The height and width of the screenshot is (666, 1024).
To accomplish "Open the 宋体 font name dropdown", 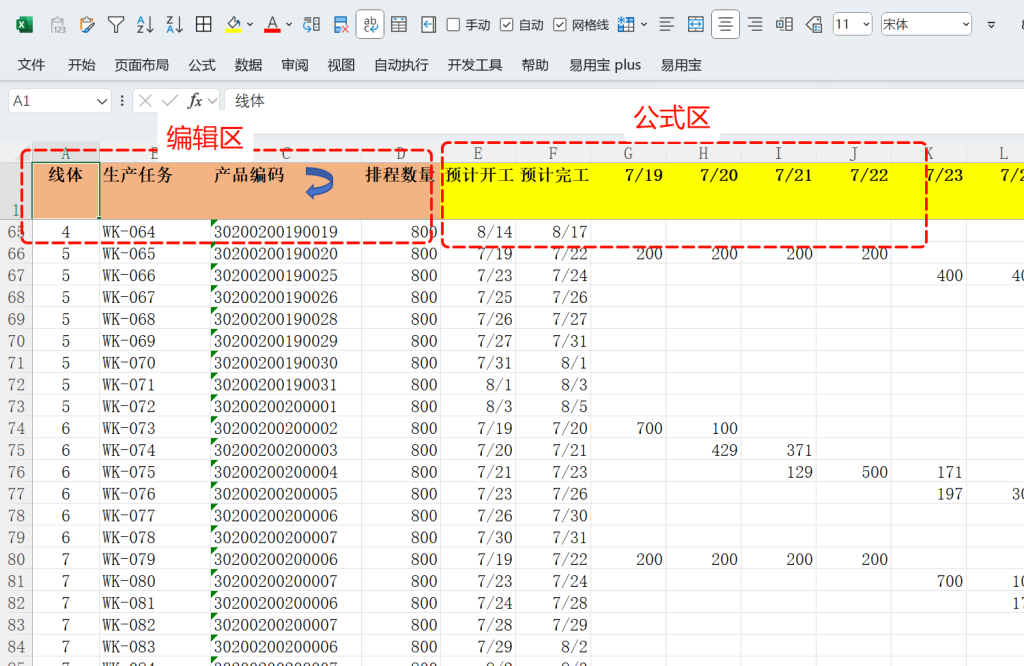I will click(965, 25).
